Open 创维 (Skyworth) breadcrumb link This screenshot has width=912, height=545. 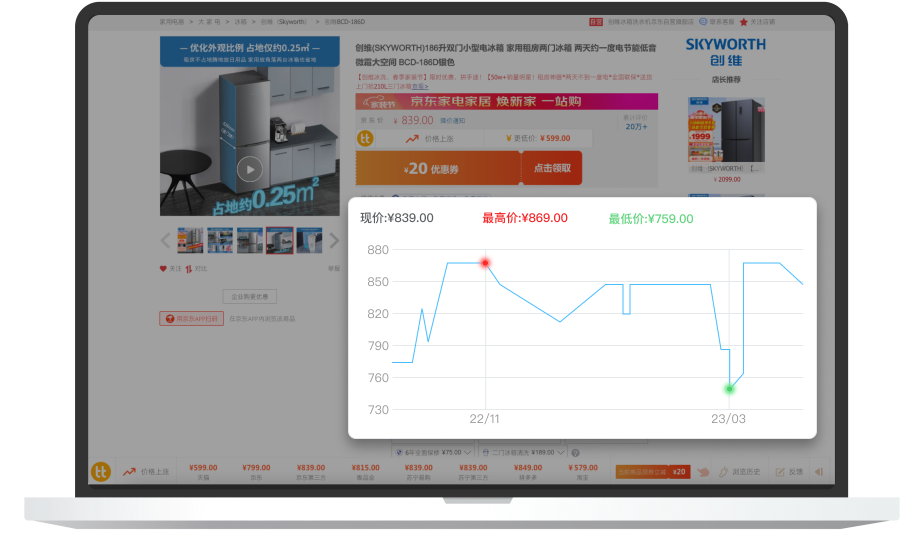point(283,22)
